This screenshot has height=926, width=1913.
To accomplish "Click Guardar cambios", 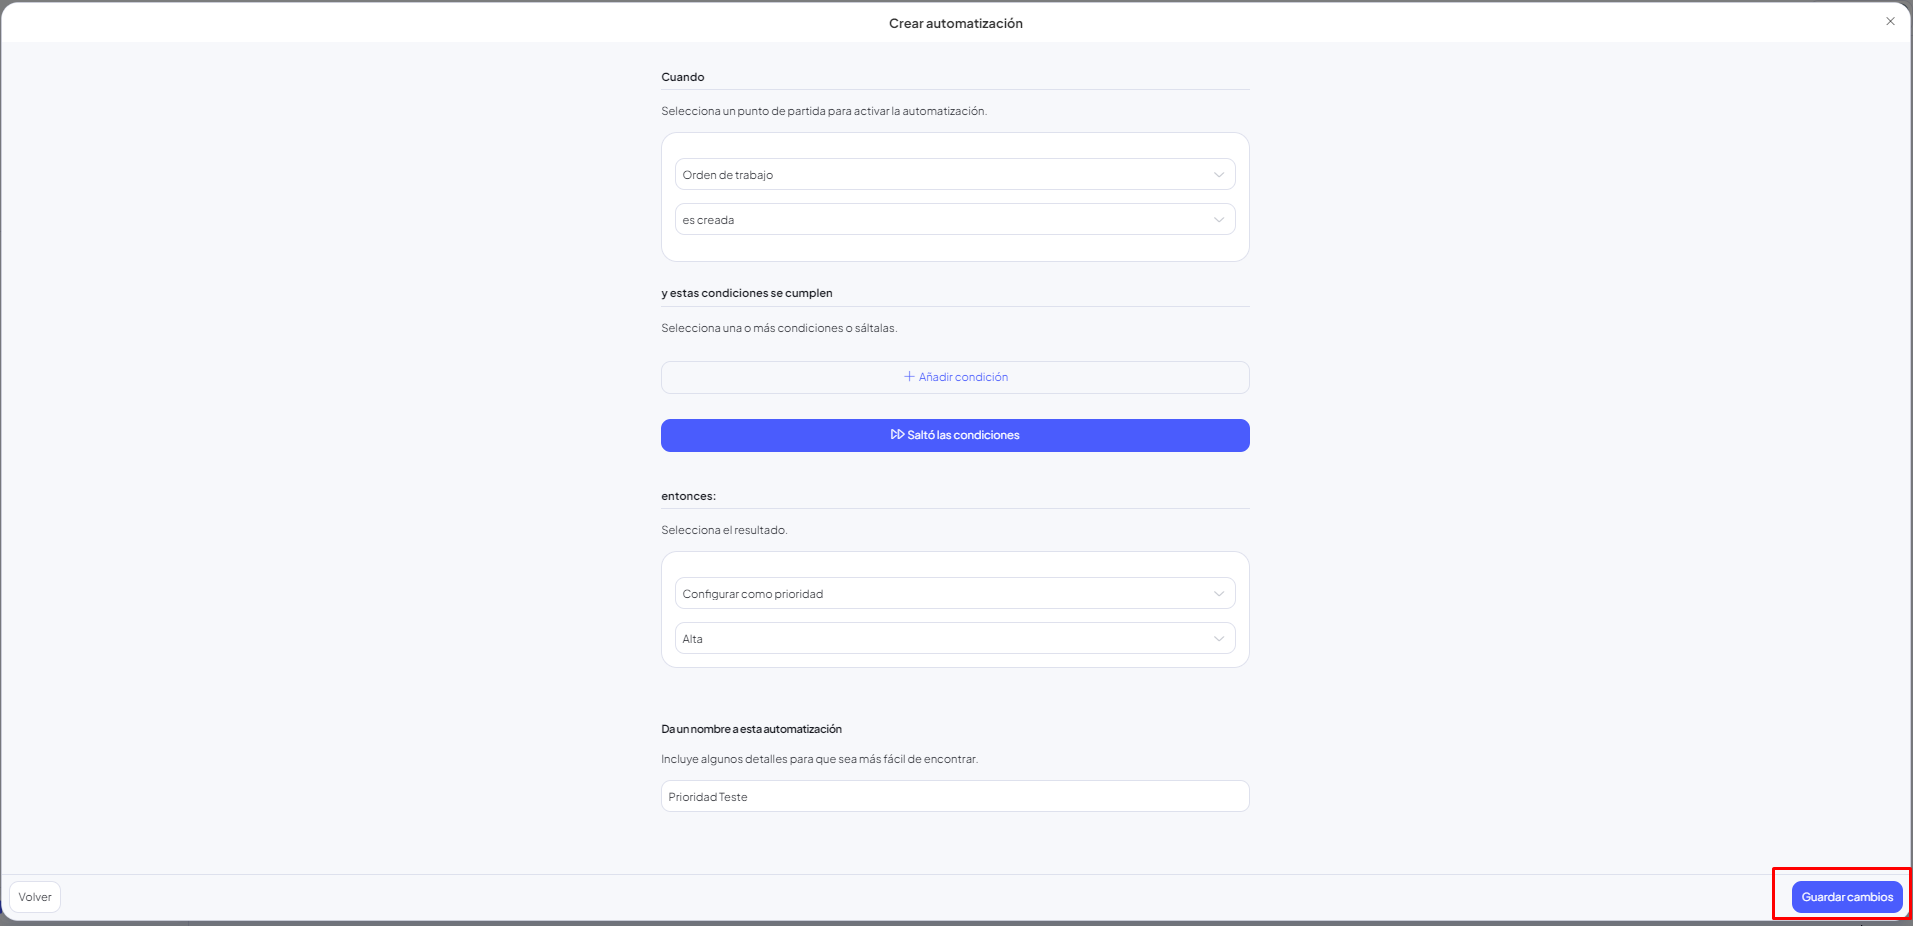I will (1847, 897).
